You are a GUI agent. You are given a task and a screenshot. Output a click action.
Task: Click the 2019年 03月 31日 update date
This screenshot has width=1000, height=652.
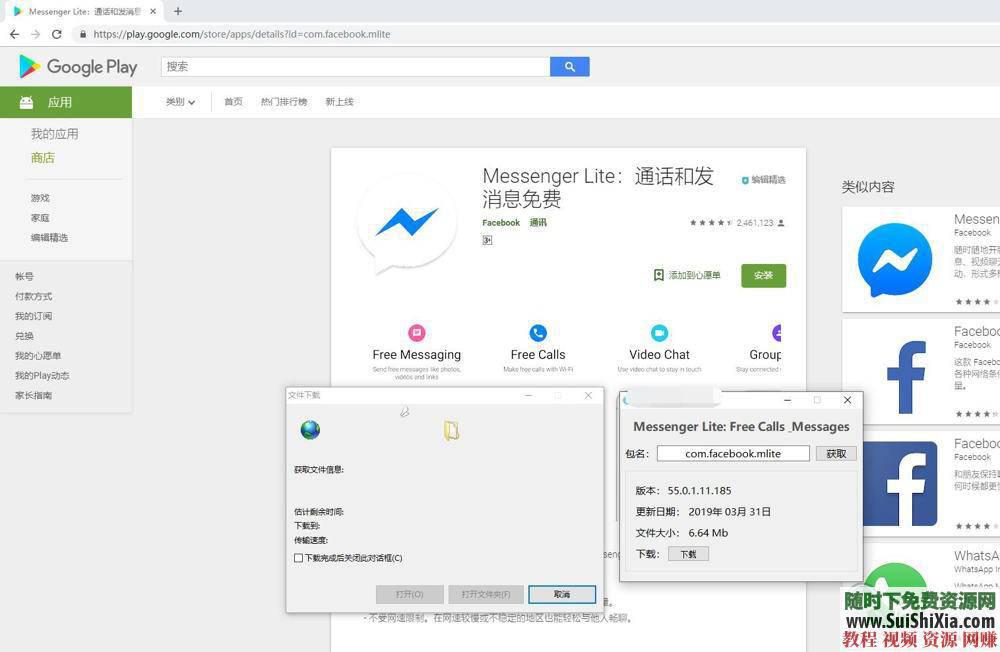tap(730, 512)
